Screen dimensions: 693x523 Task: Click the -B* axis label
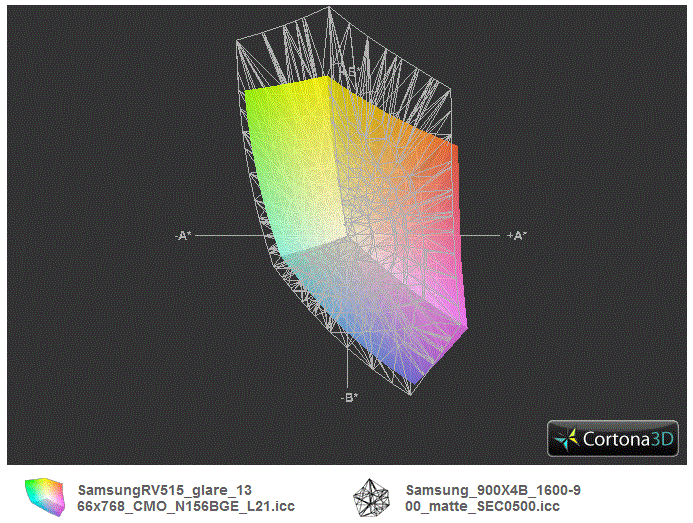click(x=349, y=397)
